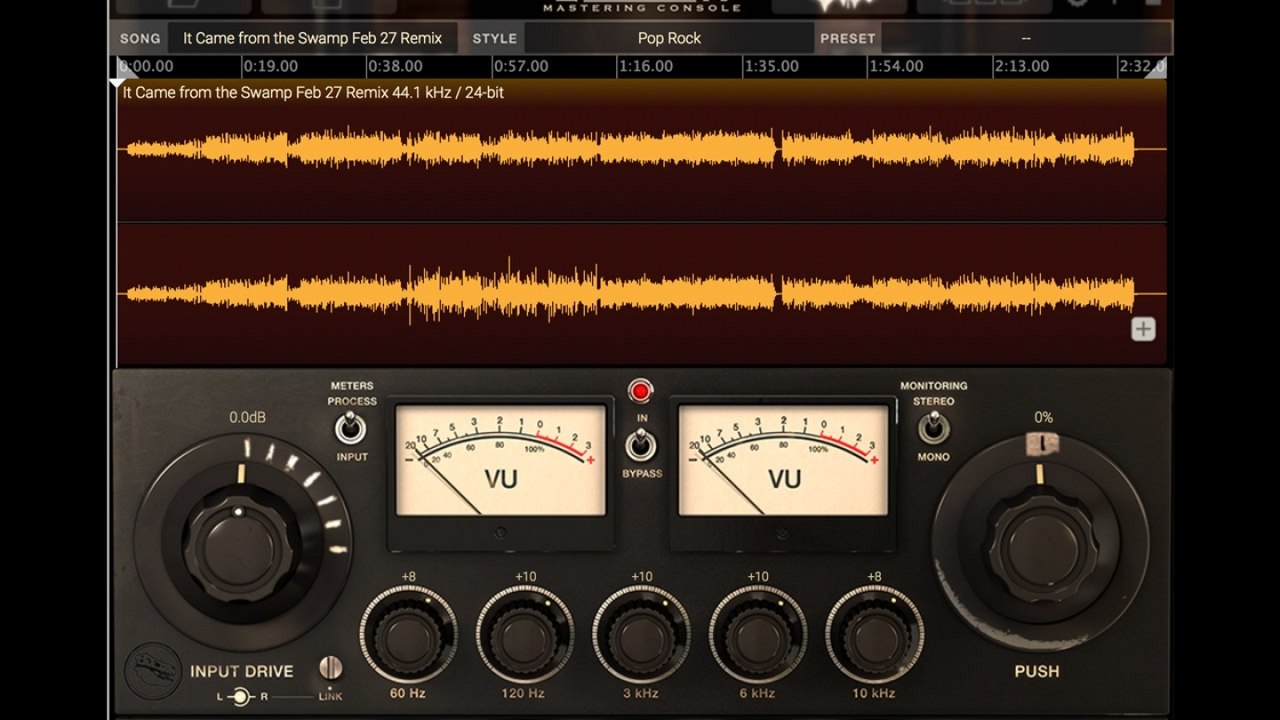Jump to 1:16.00 on the timeline ruler
Viewport: 1280px width, 720px height.
(646, 67)
